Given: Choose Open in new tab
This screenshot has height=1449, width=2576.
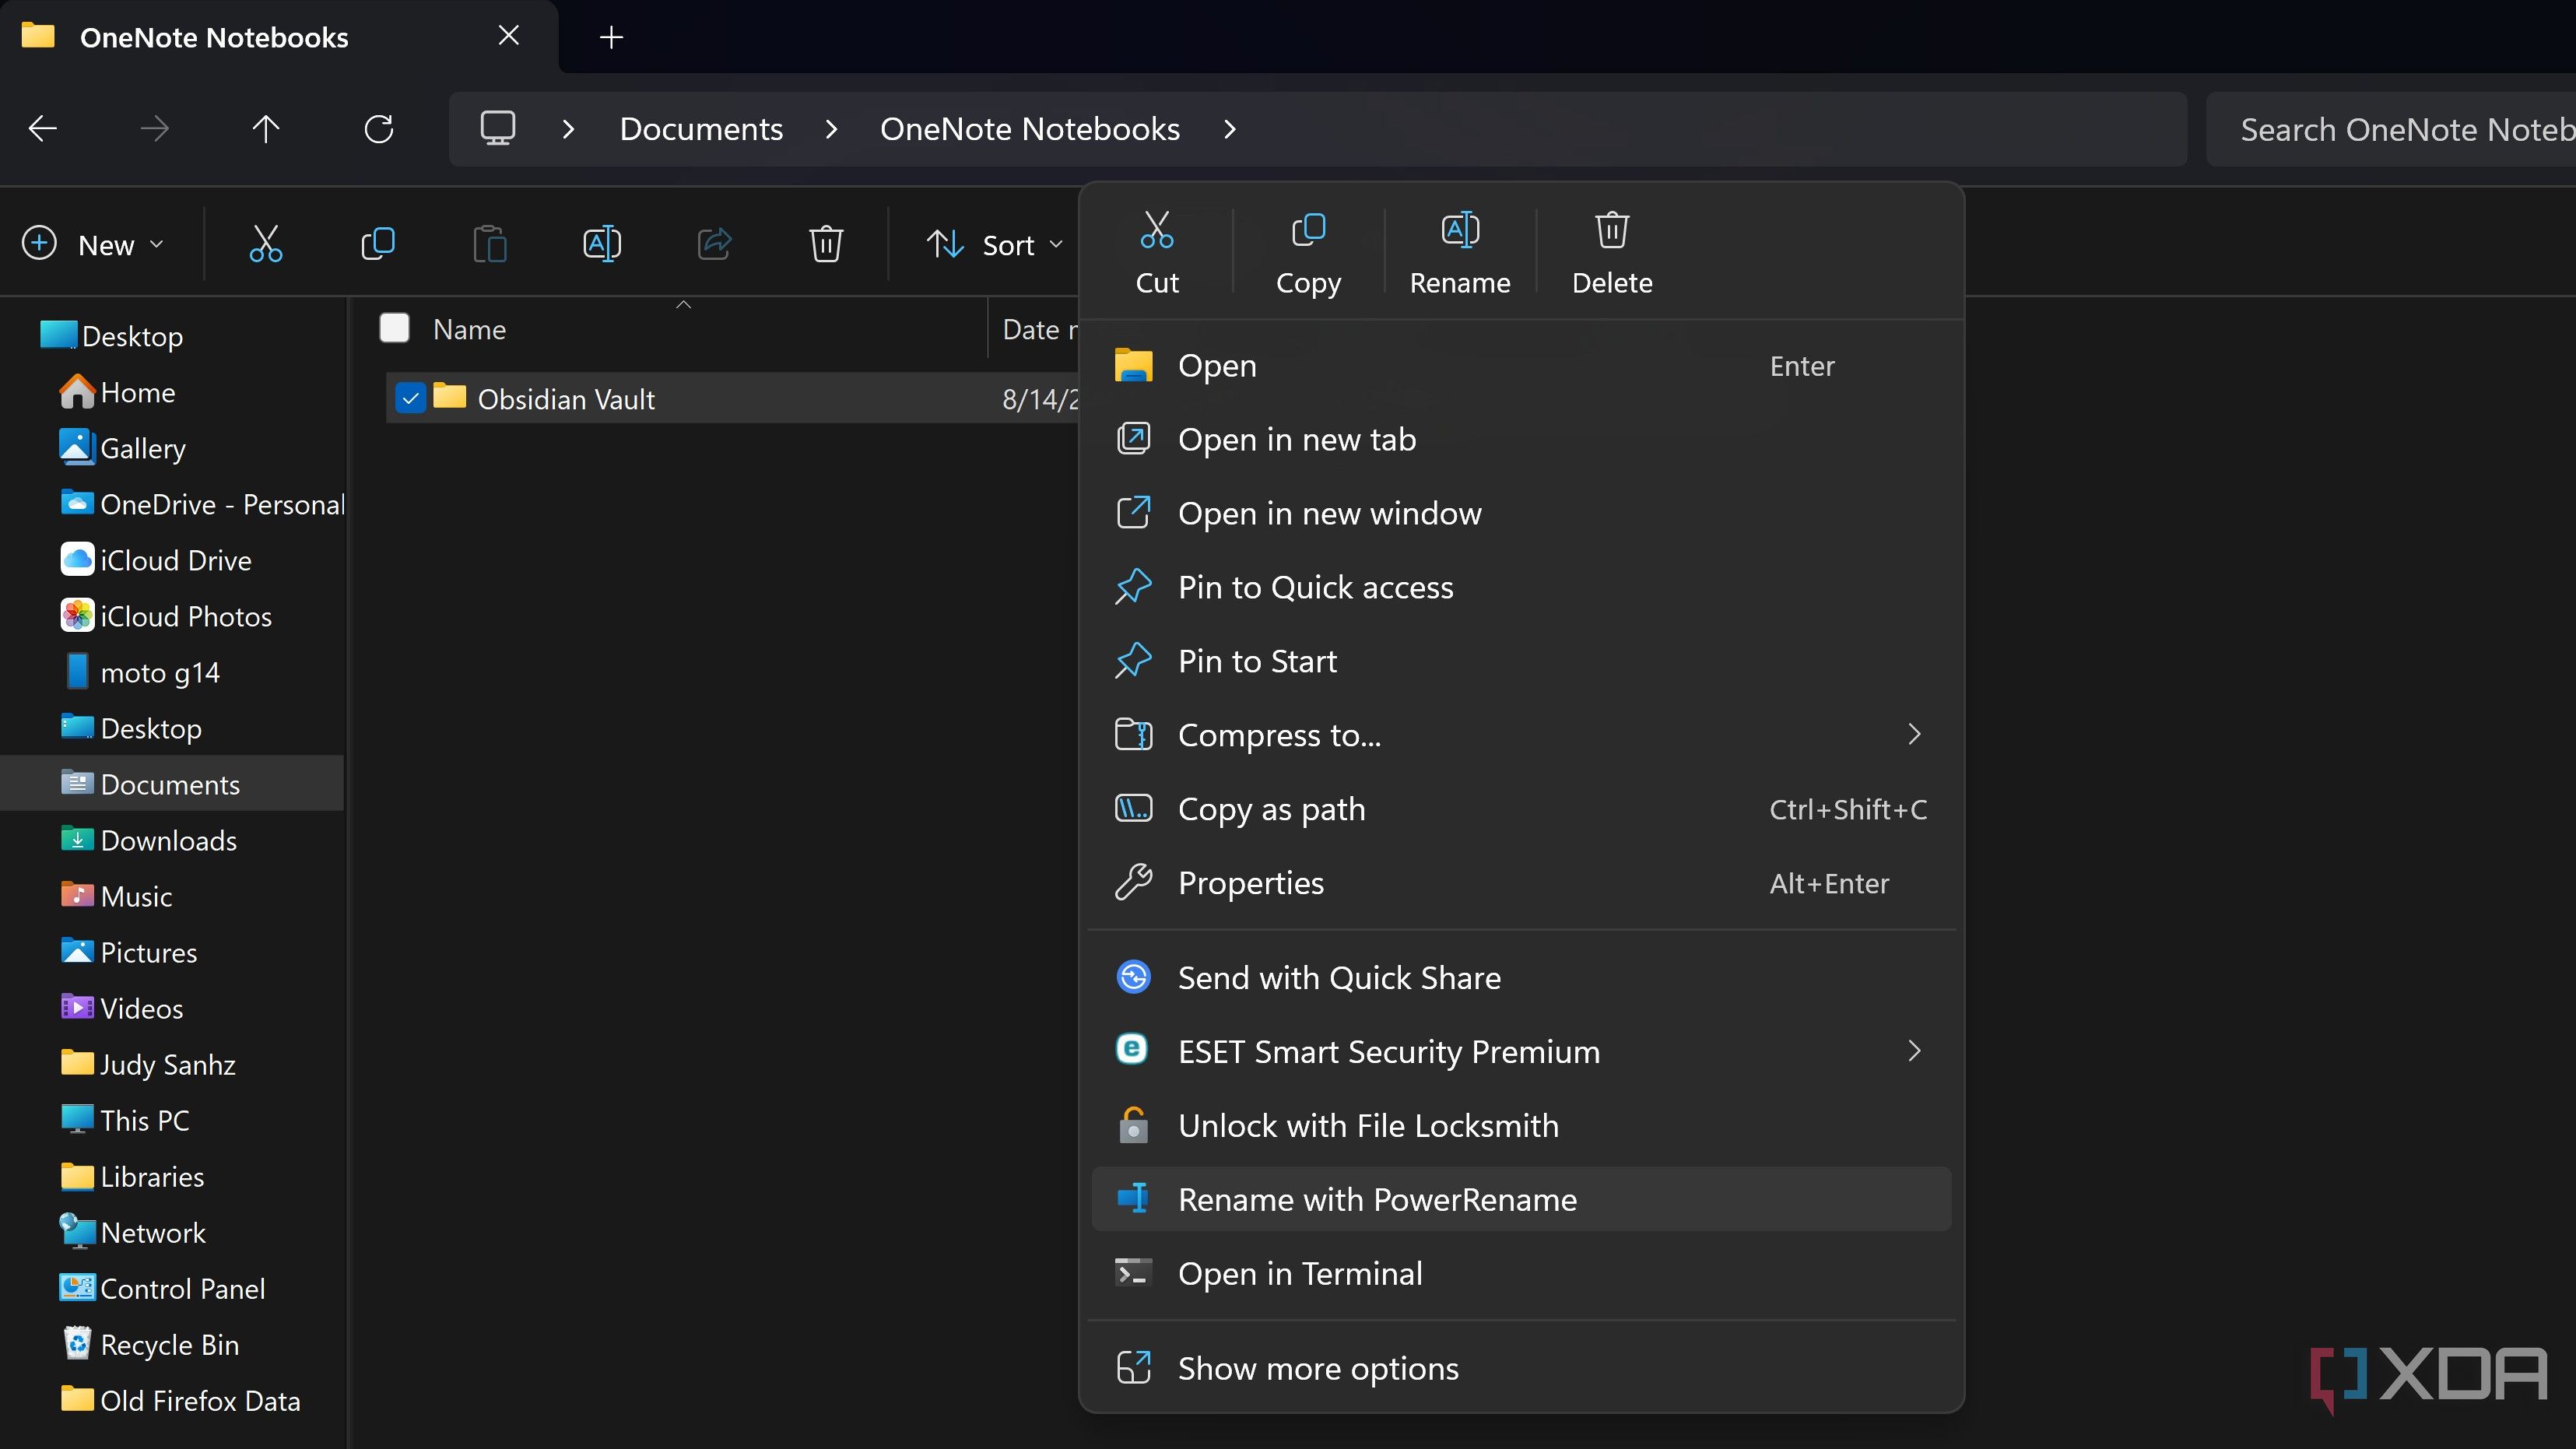Looking at the screenshot, I should coord(1521,439).
